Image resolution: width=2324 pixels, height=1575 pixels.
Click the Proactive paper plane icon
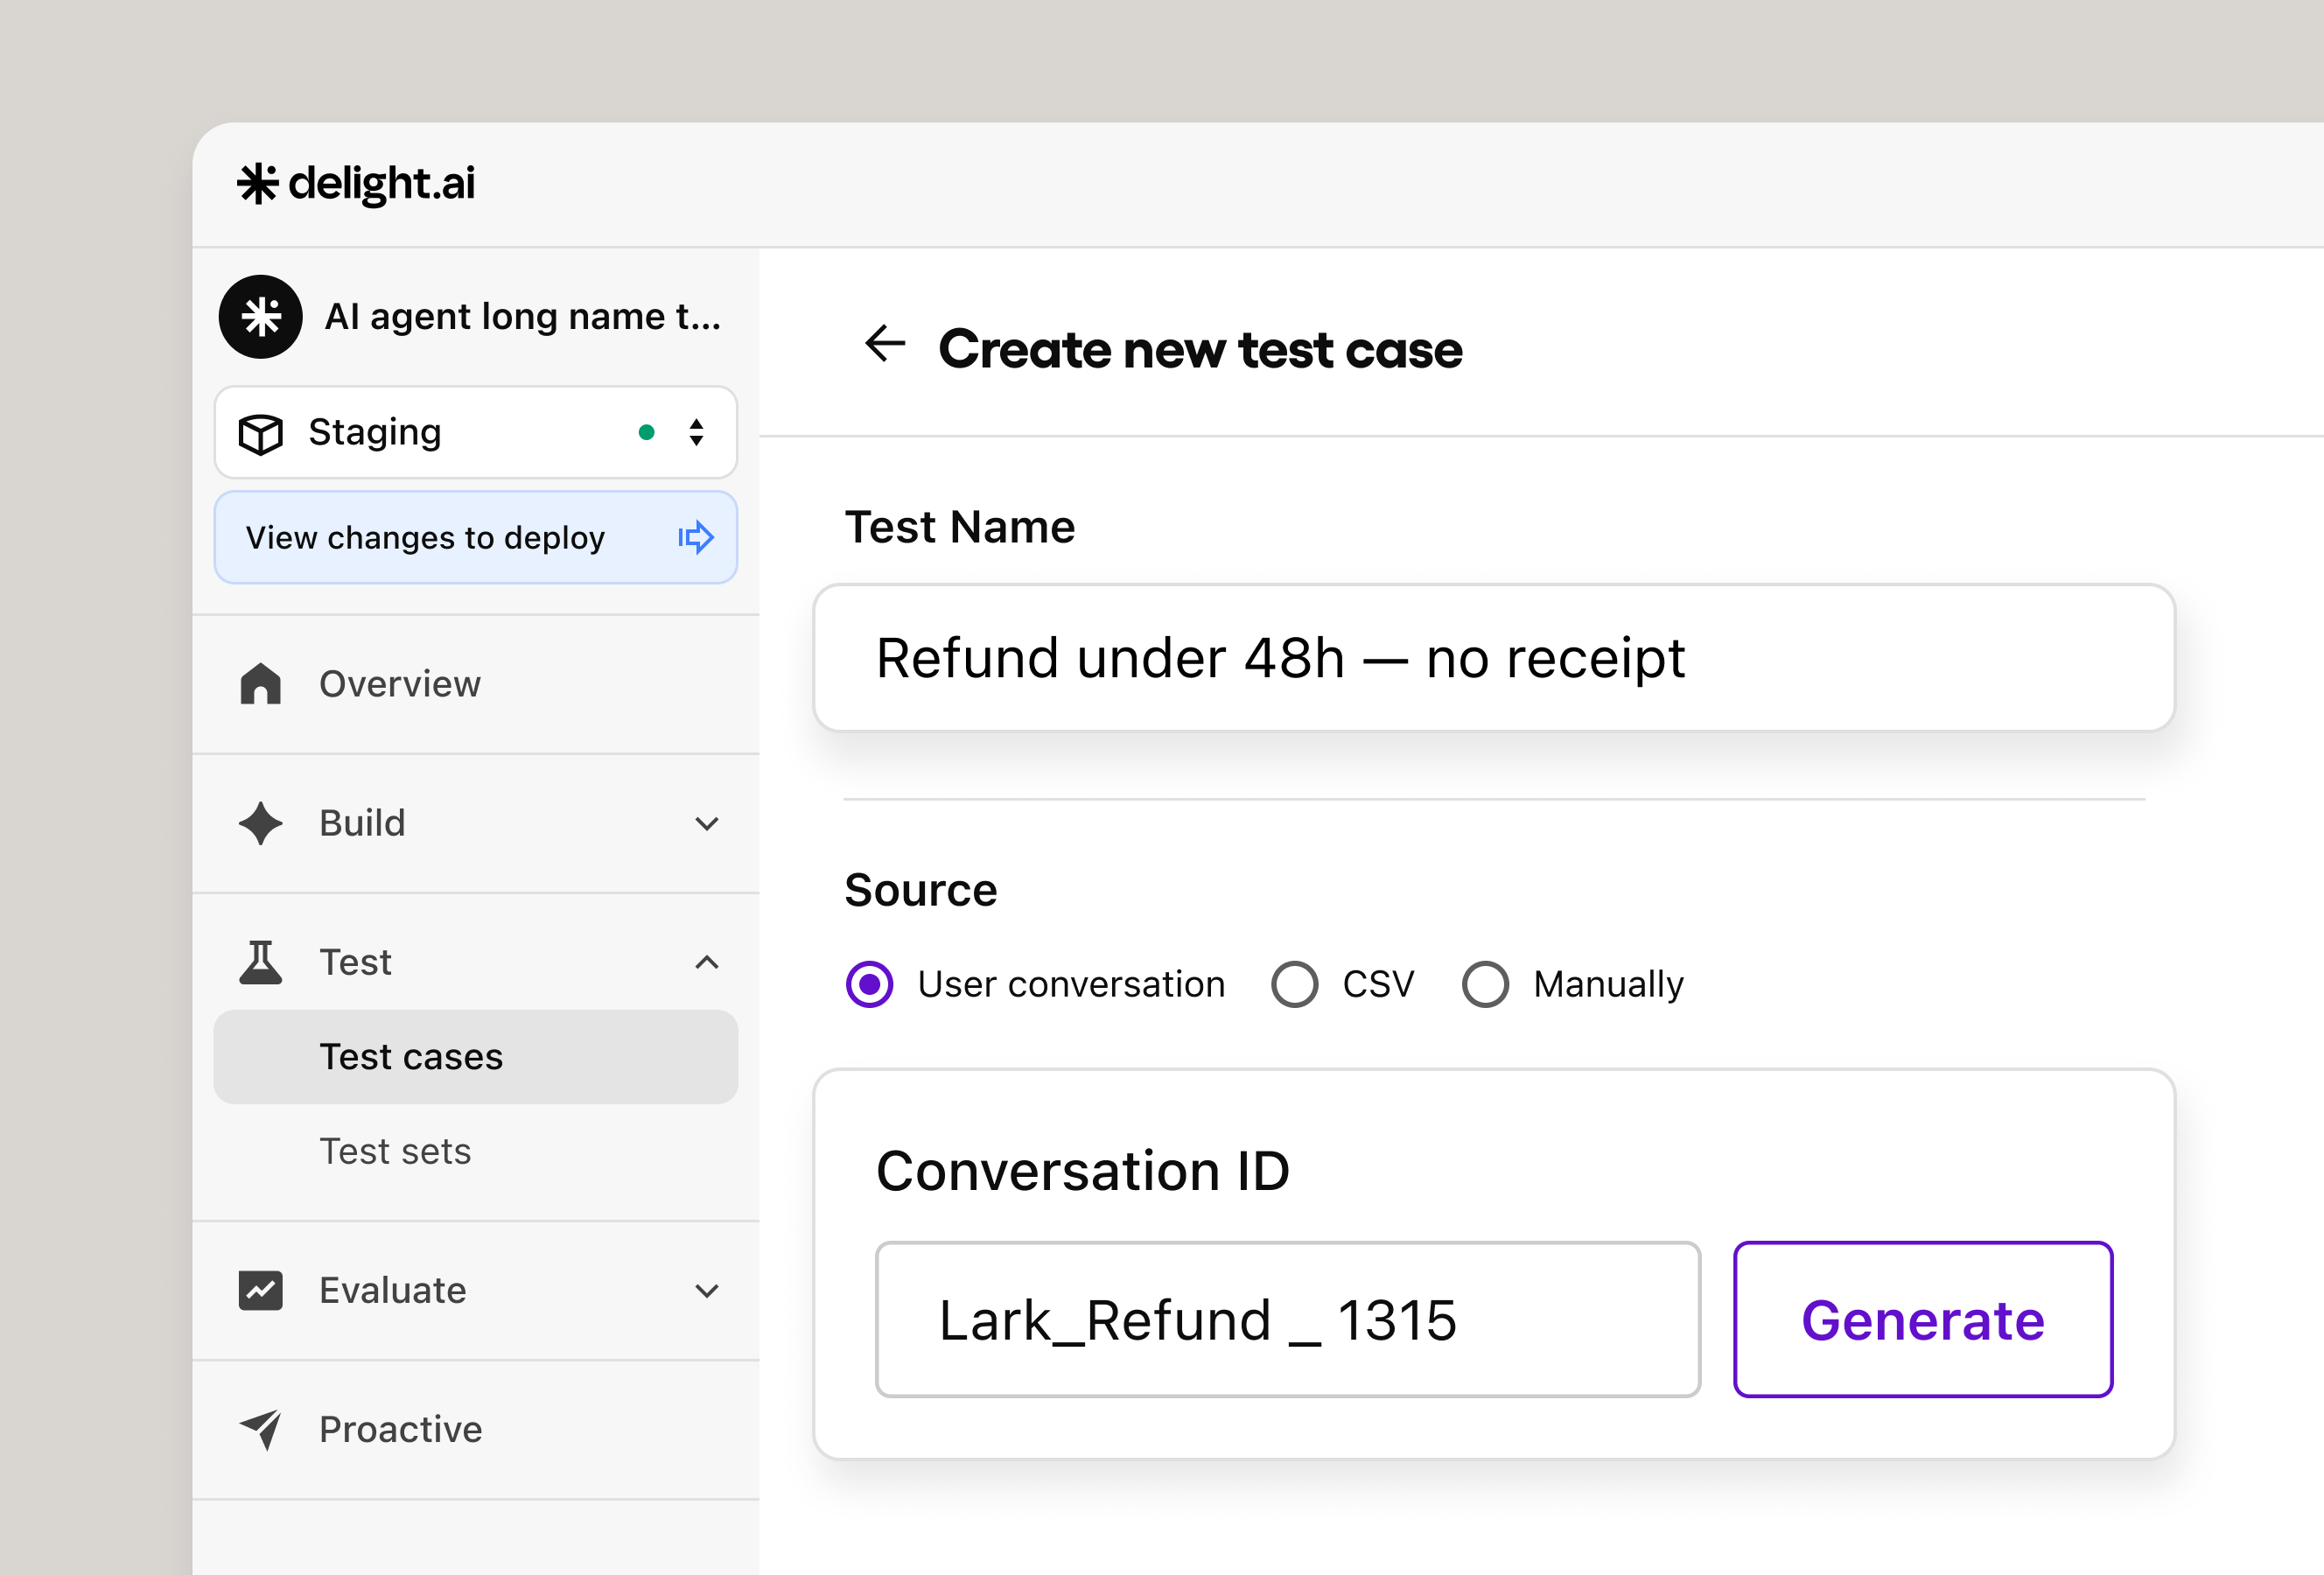(261, 1430)
